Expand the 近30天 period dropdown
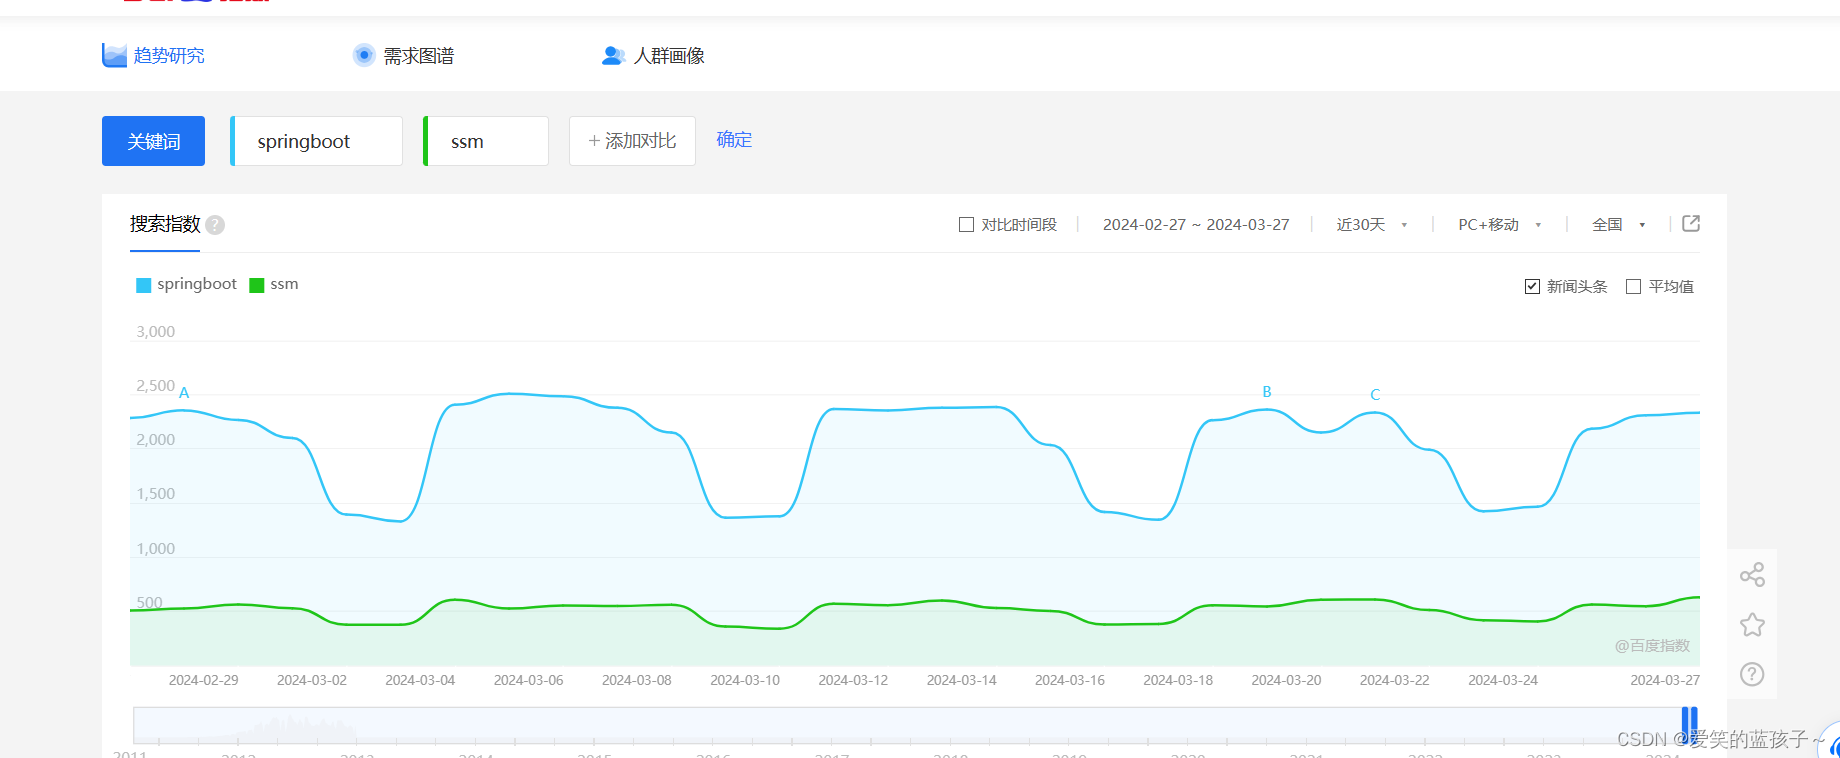 [1372, 225]
